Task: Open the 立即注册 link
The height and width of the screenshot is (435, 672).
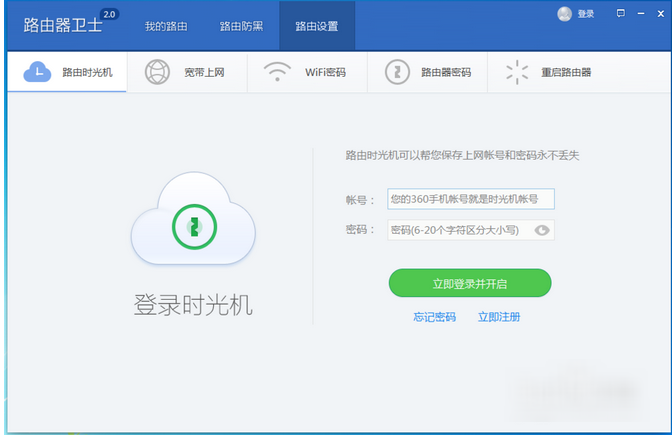Action: click(499, 317)
